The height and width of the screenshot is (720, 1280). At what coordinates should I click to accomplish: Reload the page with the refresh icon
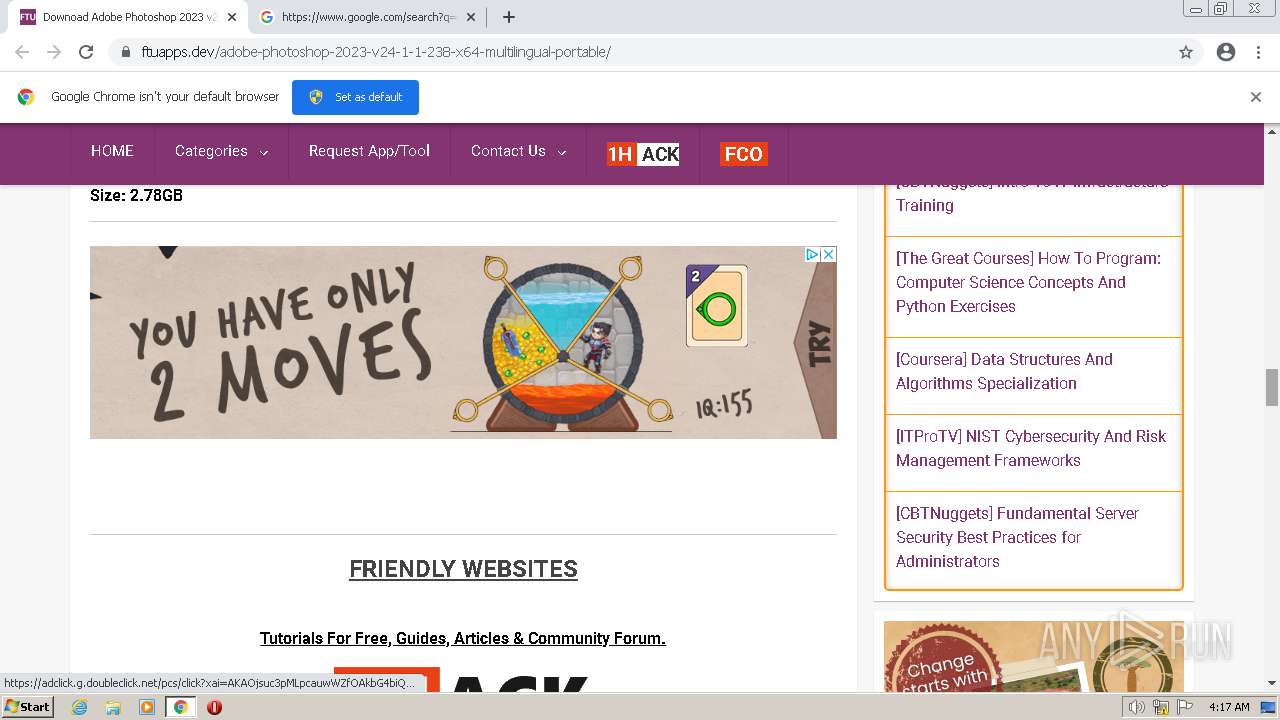coord(86,52)
